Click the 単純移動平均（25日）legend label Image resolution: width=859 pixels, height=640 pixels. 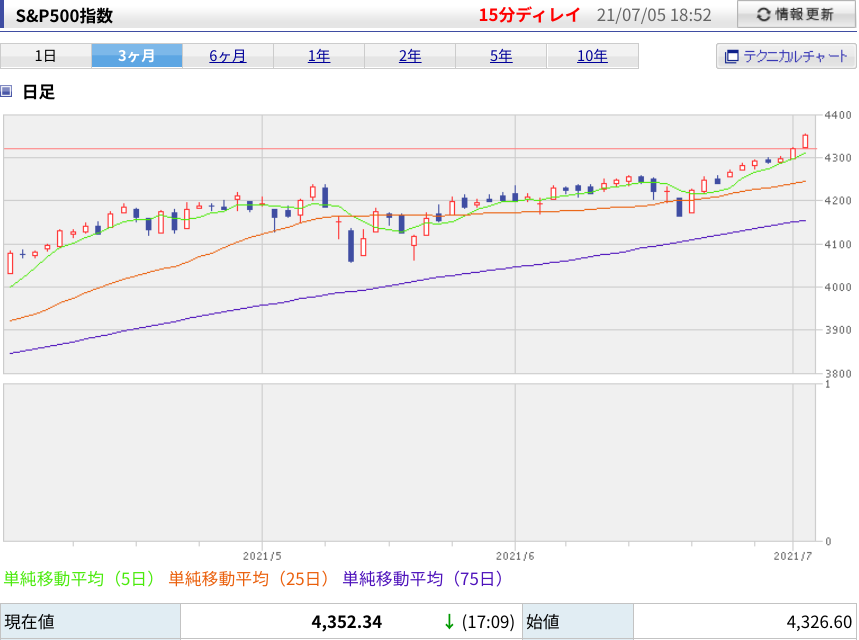249,579
